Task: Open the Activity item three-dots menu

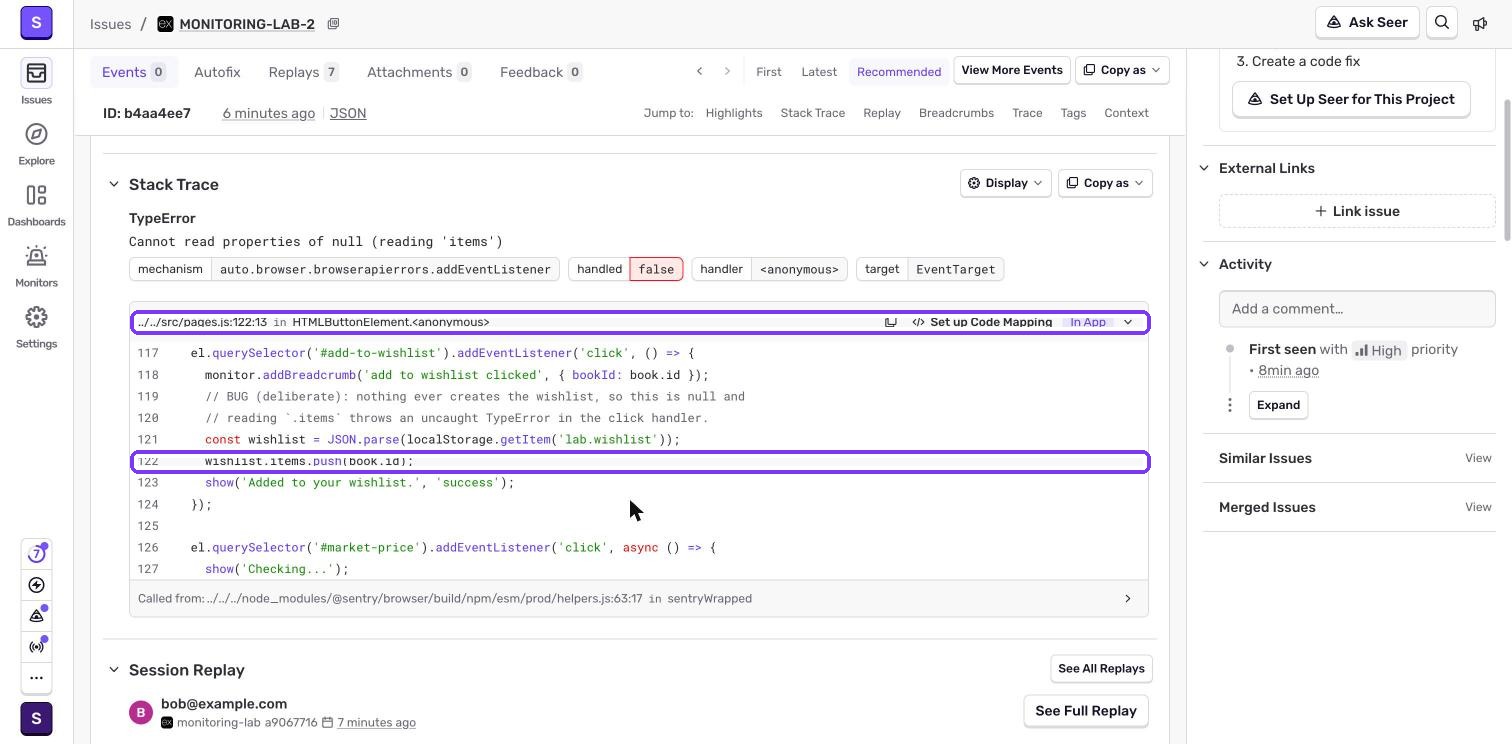Action: [1230, 405]
